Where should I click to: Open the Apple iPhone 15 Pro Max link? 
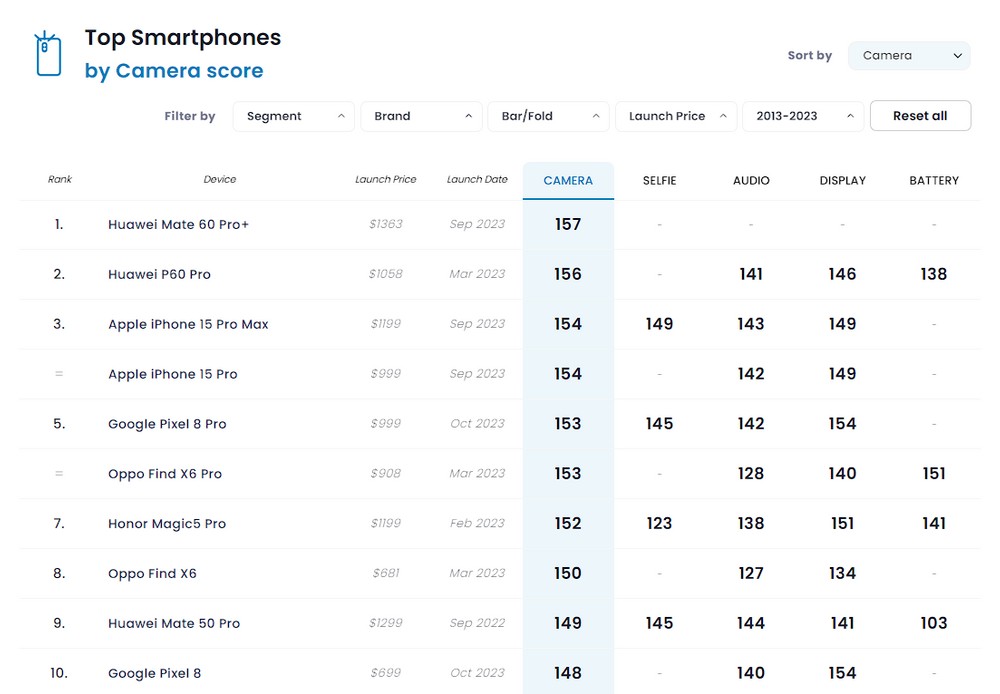point(188,325)
